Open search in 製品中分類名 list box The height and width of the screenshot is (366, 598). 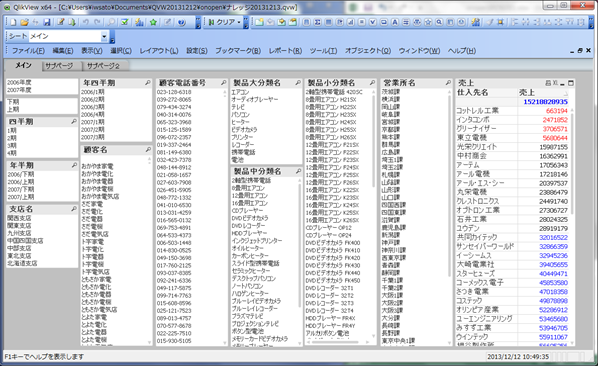298,172
